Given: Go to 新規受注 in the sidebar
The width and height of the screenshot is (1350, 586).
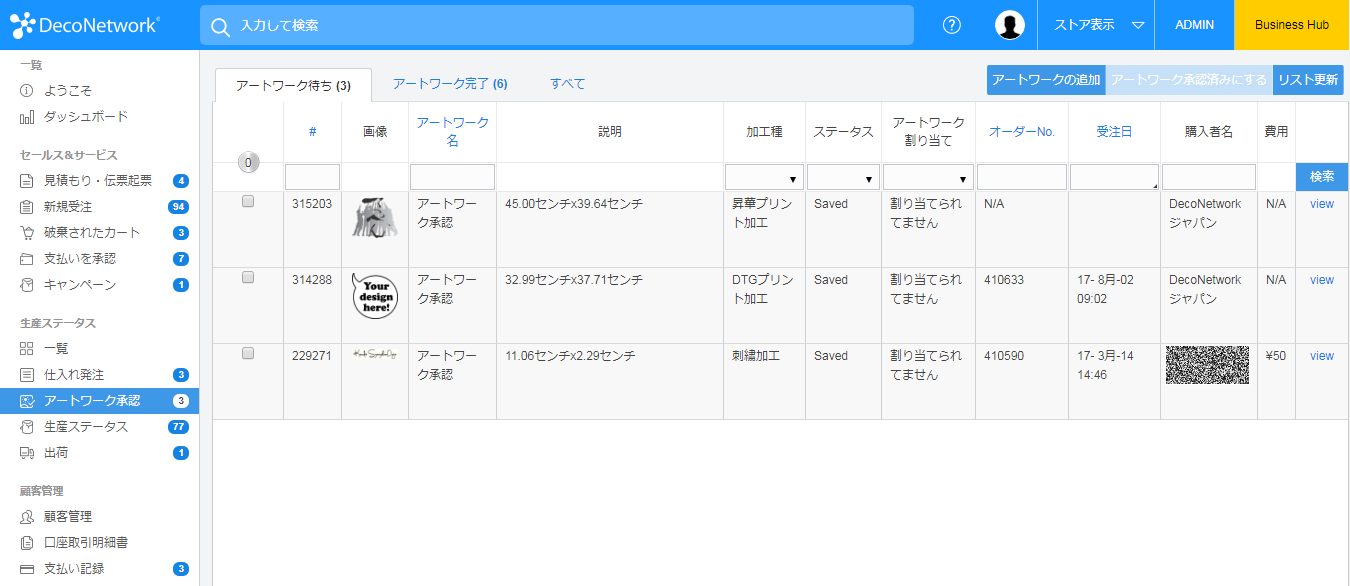Looking at the screenshot, I should click(68, 207).
